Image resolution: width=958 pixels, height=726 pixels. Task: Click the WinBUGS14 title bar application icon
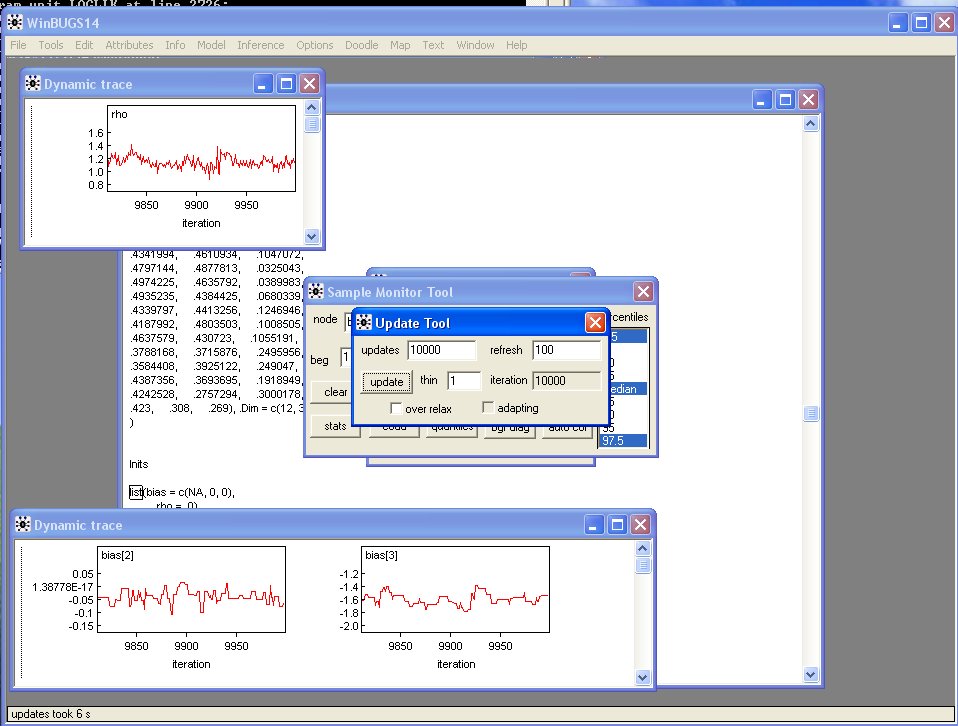16,22
